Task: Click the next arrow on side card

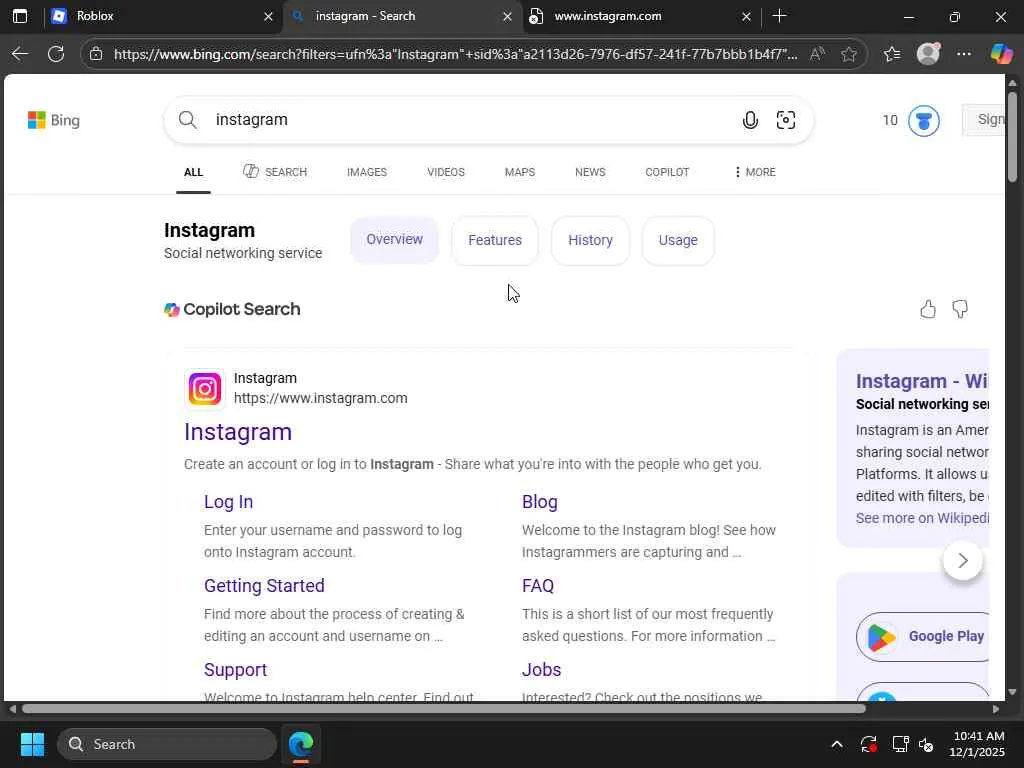Action: click(x=963, y=560)
